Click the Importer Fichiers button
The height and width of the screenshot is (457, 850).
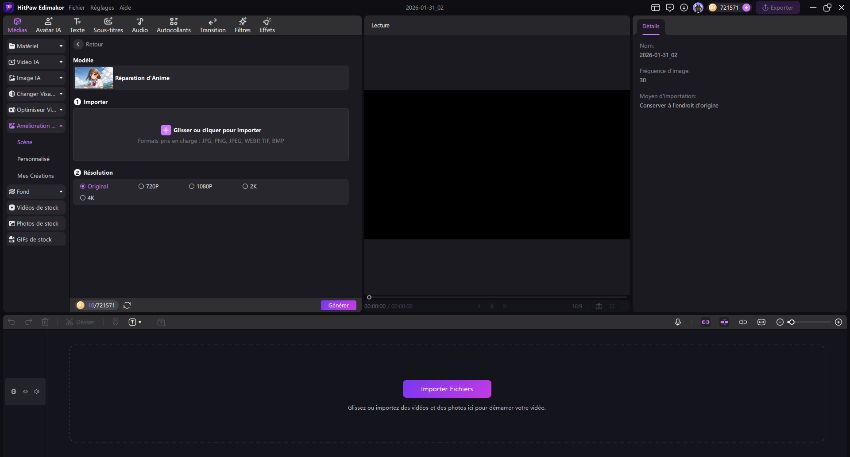tap(447, 388)
